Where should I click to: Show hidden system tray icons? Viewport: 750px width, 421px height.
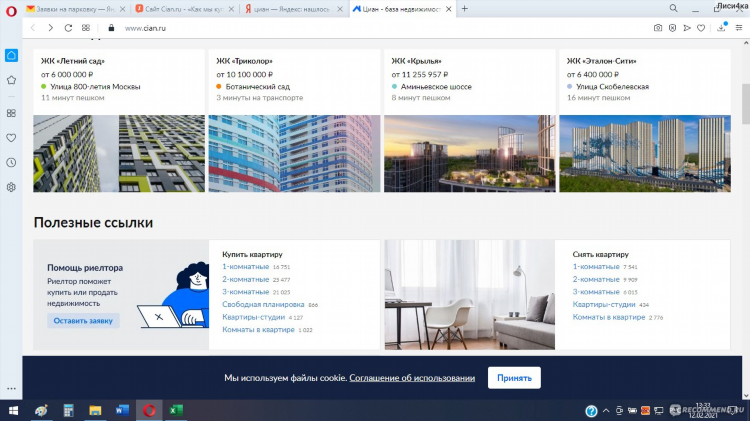606,411
